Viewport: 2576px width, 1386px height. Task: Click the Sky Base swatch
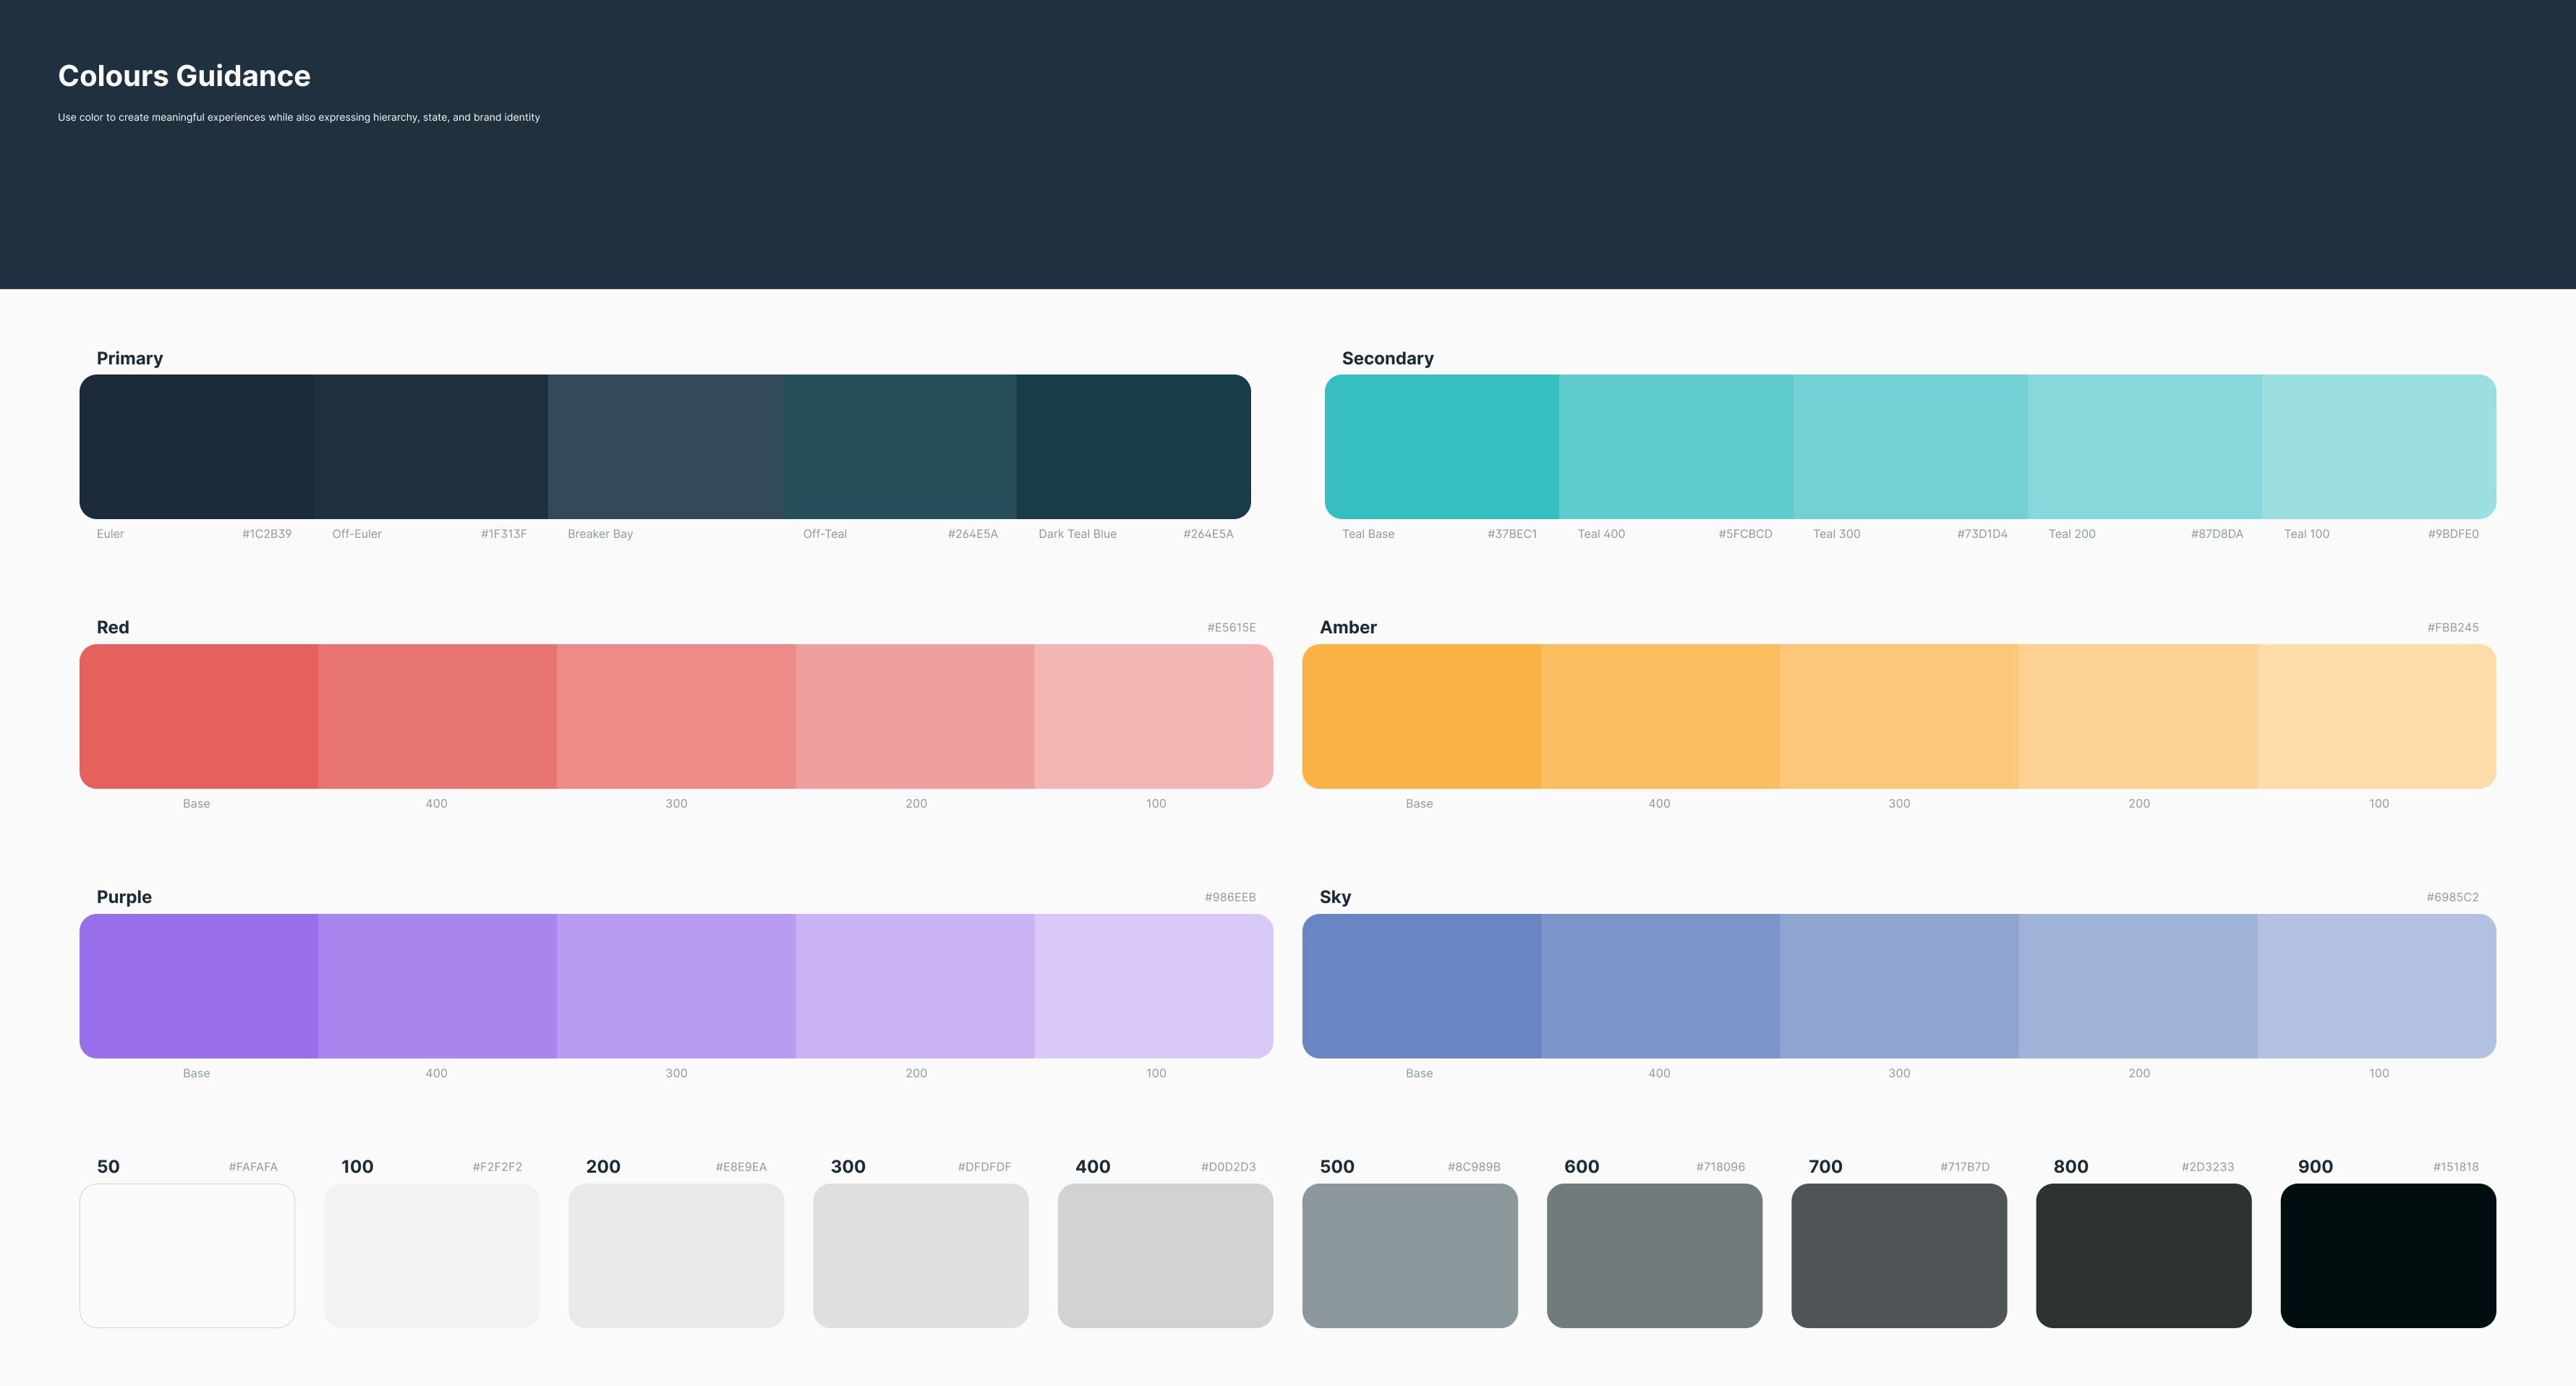(x=1421, y=986)
